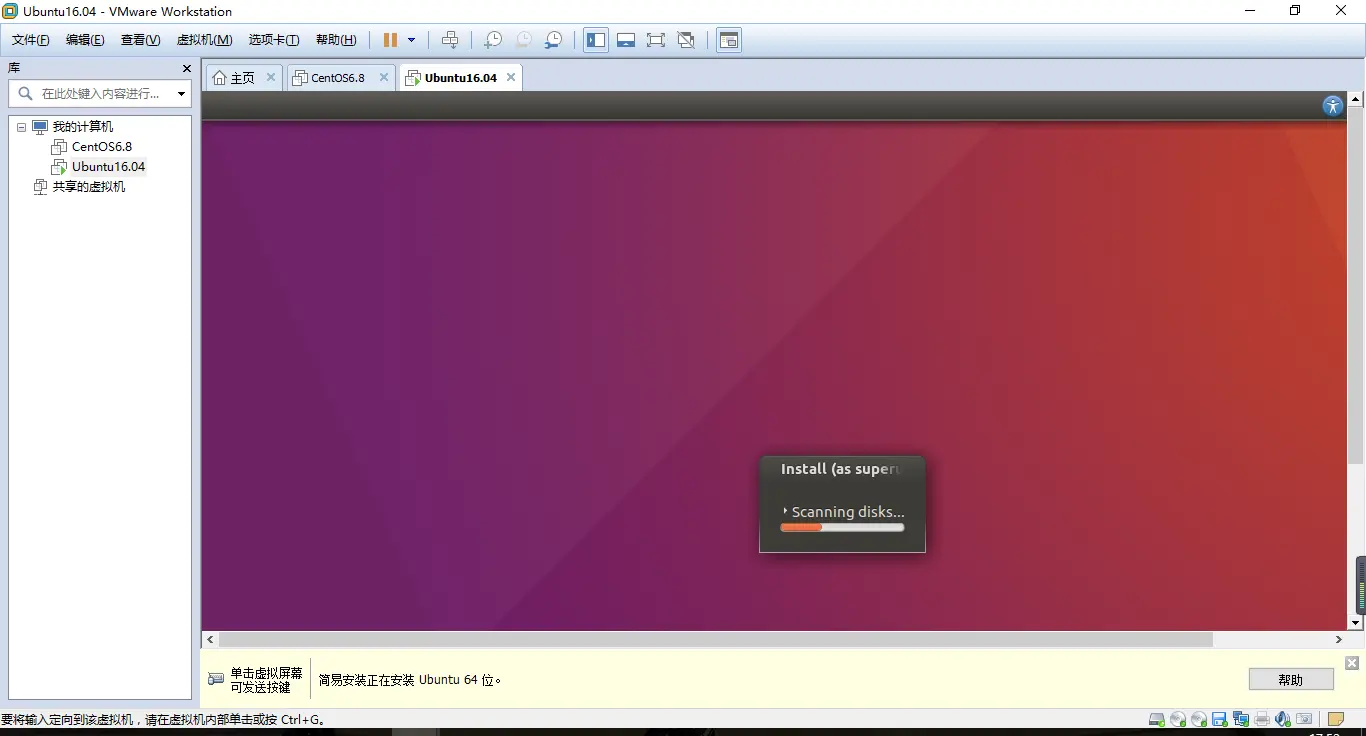Click the network adapter status icon

coord(1241,719)
